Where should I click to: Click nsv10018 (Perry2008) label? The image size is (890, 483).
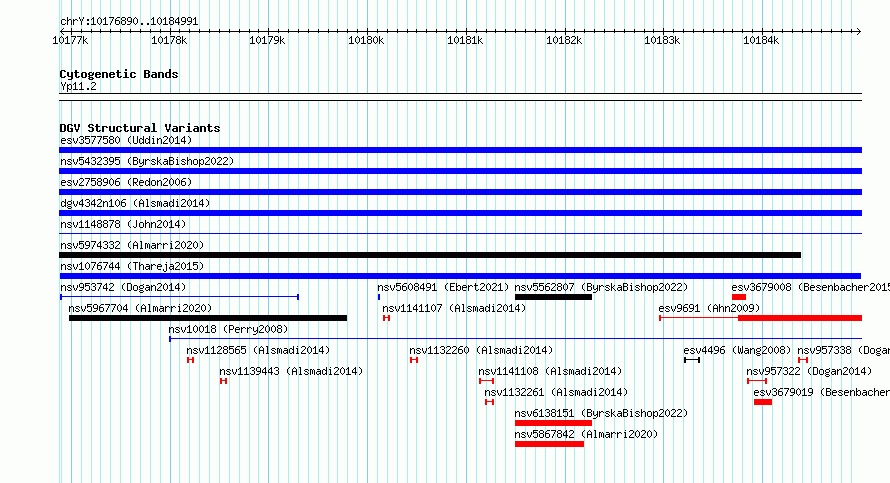pos(228,329)
